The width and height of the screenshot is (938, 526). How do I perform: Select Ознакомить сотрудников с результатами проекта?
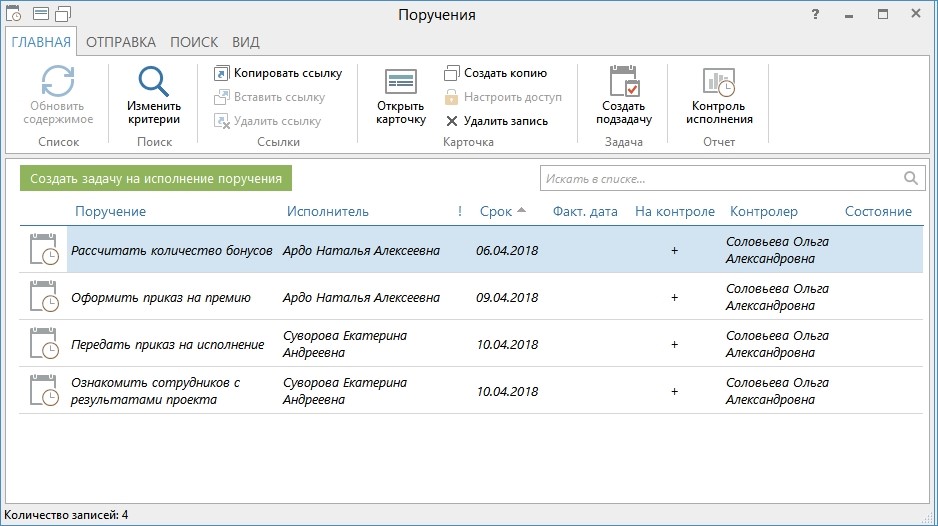(x=156, y=391)
